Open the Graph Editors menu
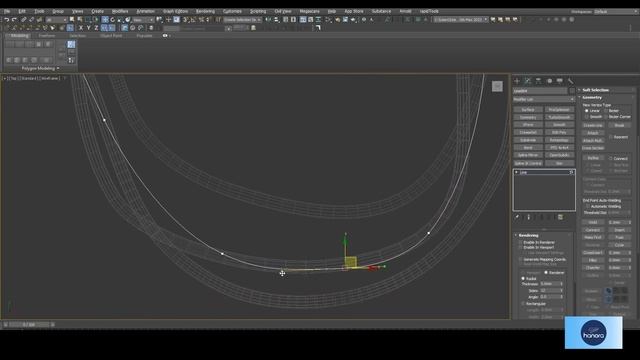This screenshot has width=640, height=360. (176, 11)
